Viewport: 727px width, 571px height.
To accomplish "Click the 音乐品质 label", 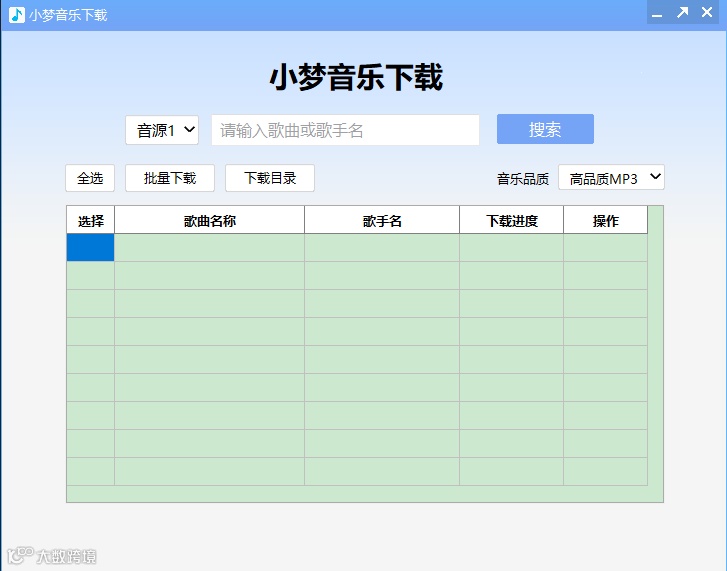I will tap(523, 179).
